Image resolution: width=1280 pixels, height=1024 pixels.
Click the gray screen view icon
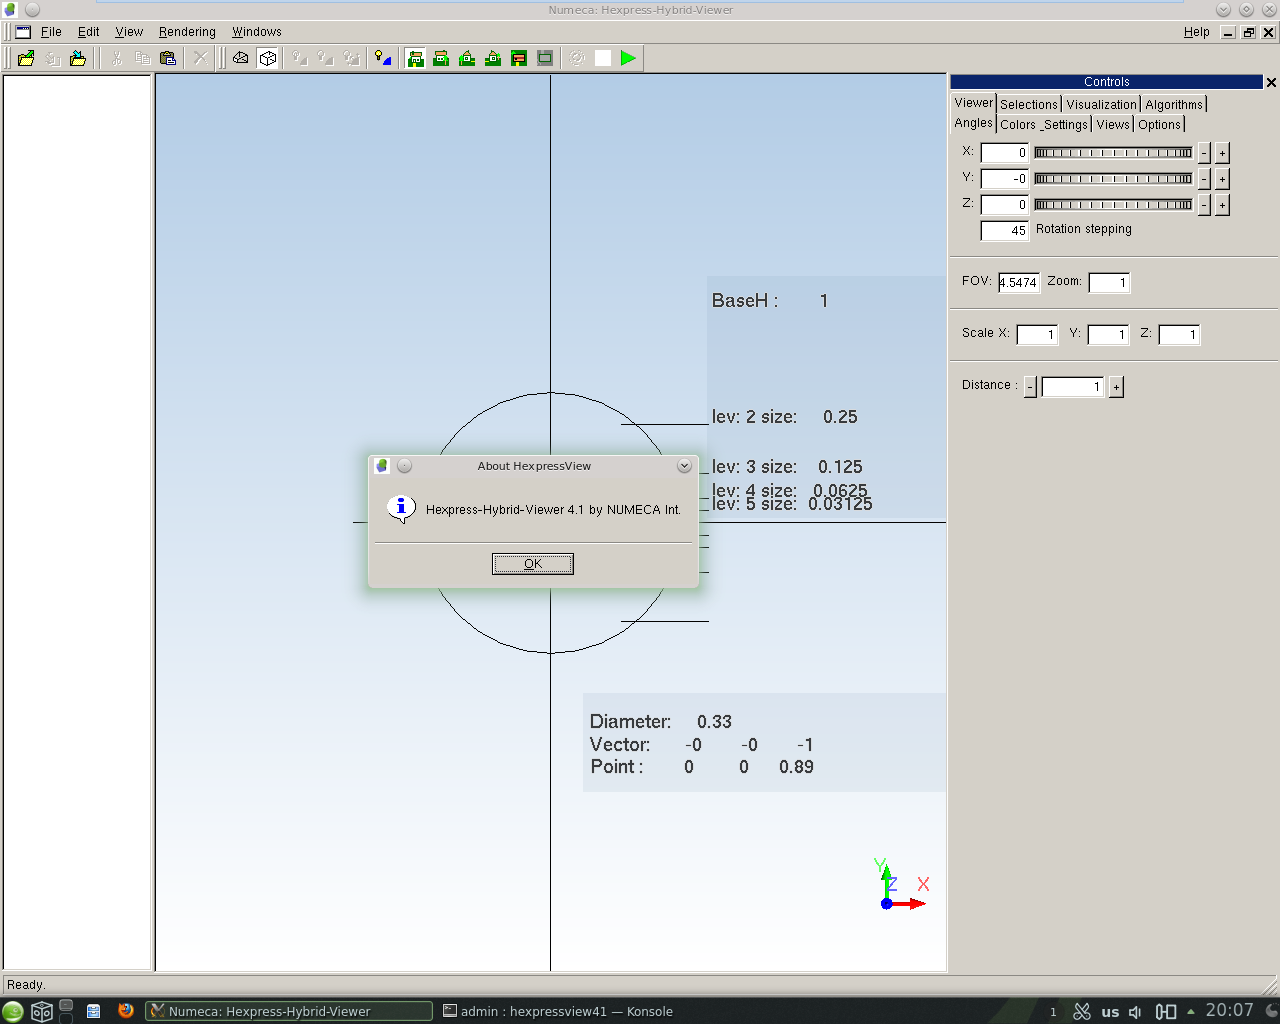545,58
